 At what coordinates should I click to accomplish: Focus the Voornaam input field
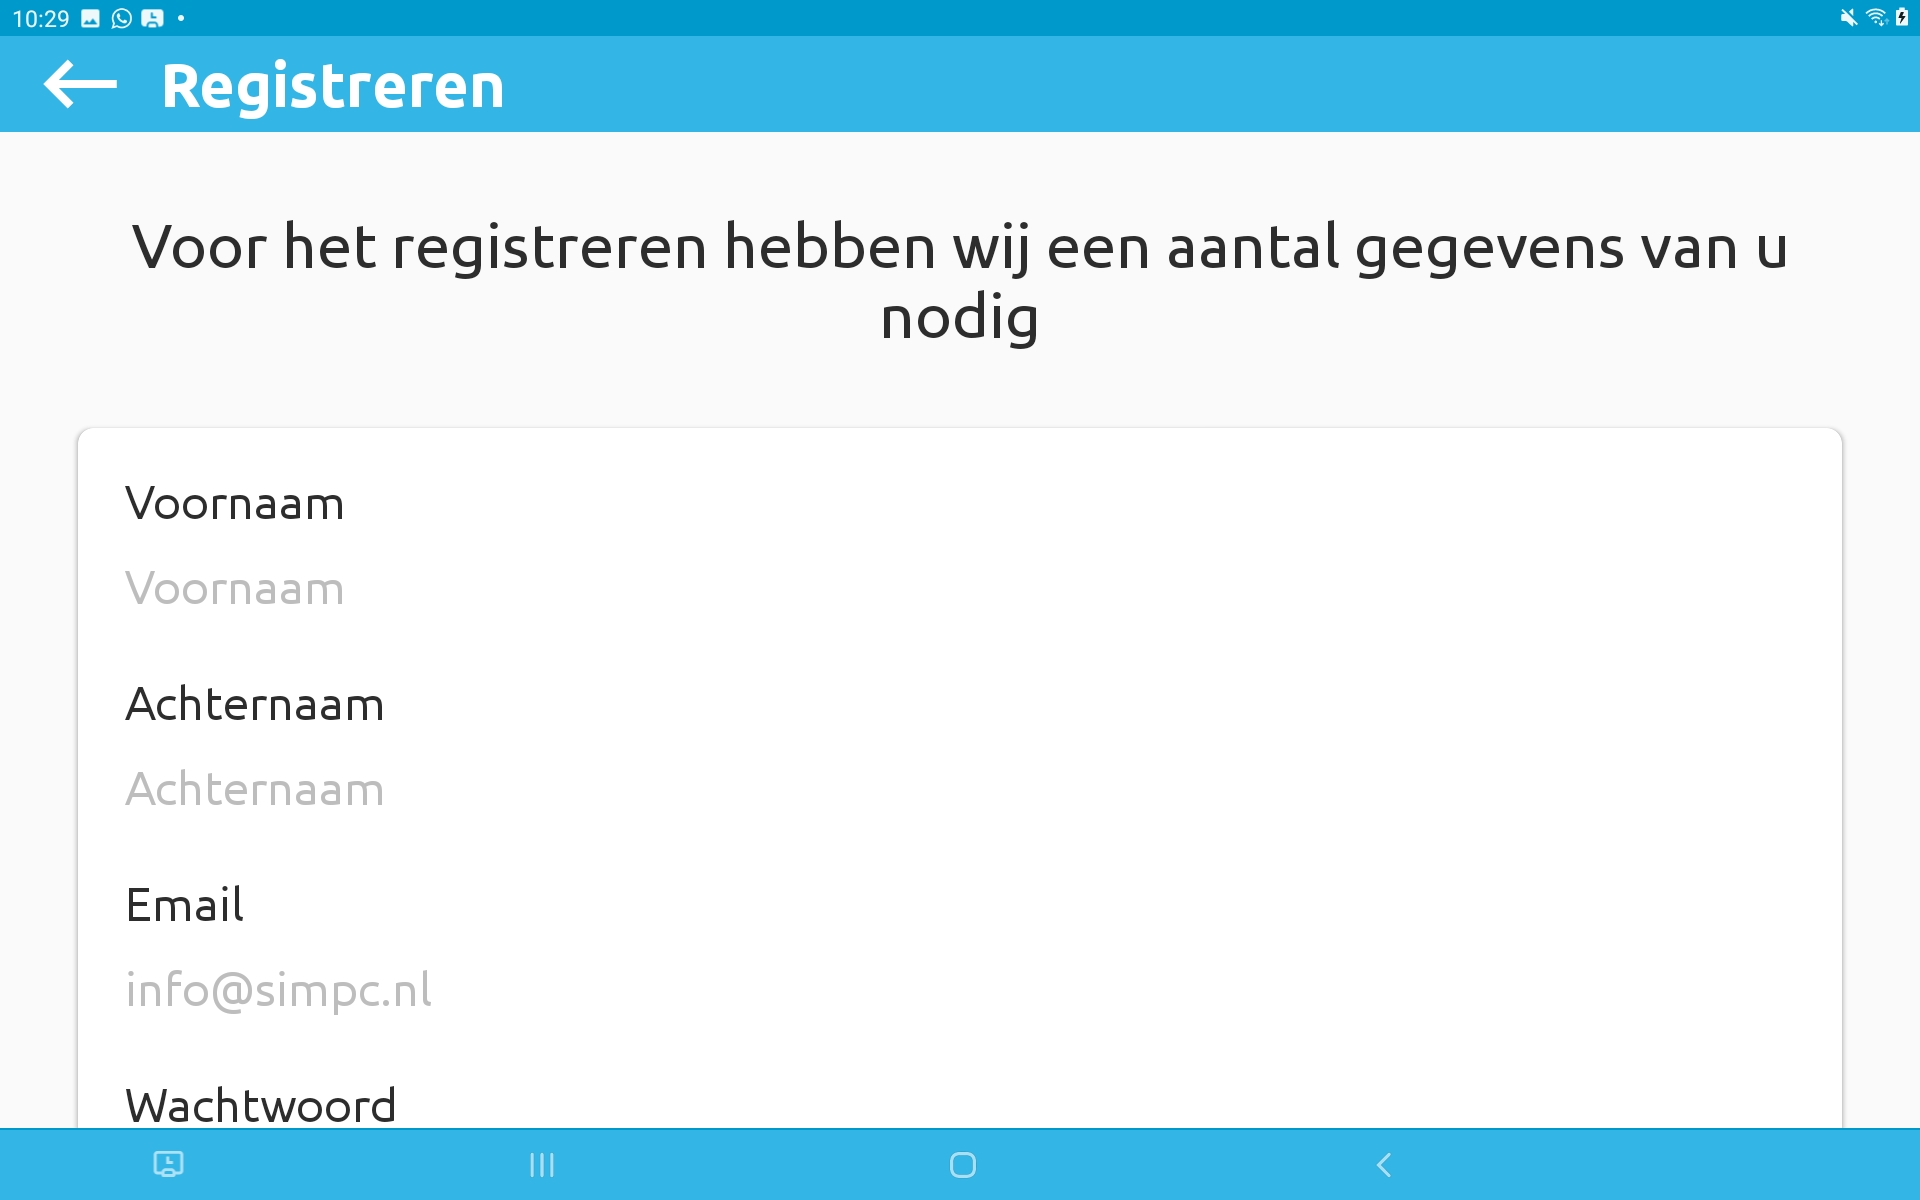click(960, 588)
